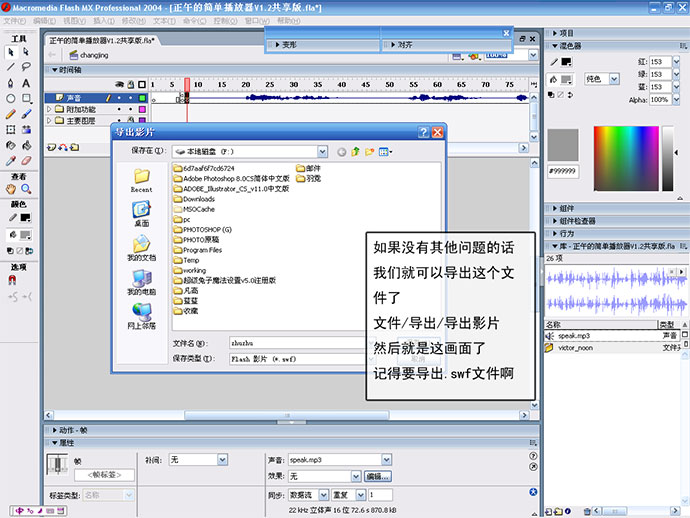Open the 修改 Modify menu

coord(133,21)
